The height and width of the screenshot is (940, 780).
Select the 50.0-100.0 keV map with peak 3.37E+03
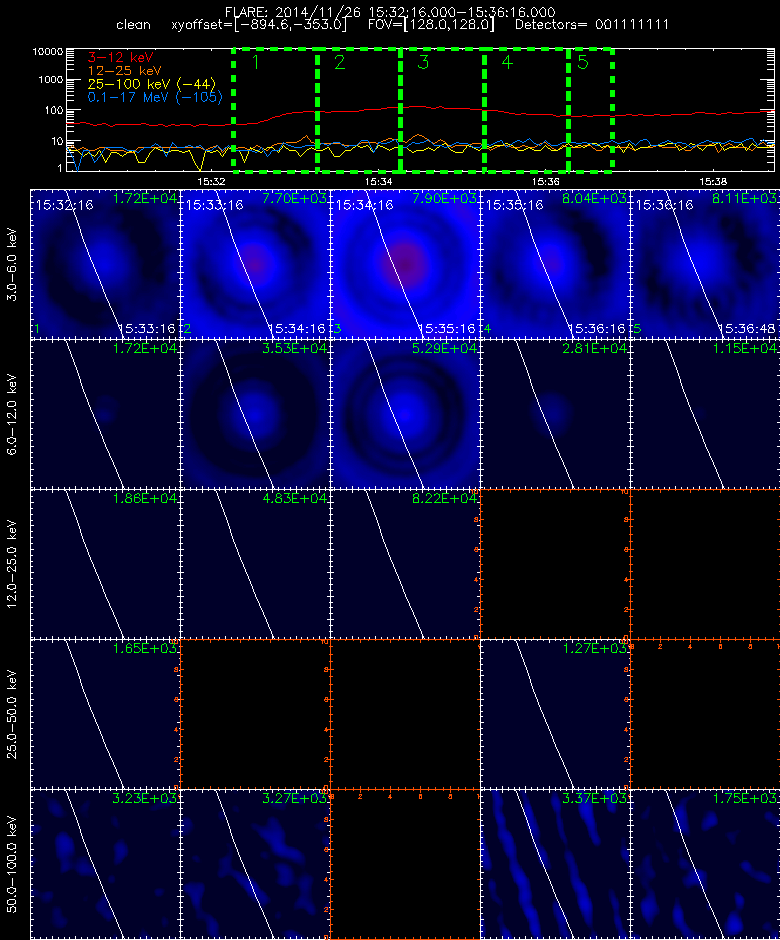coord(555,864)
